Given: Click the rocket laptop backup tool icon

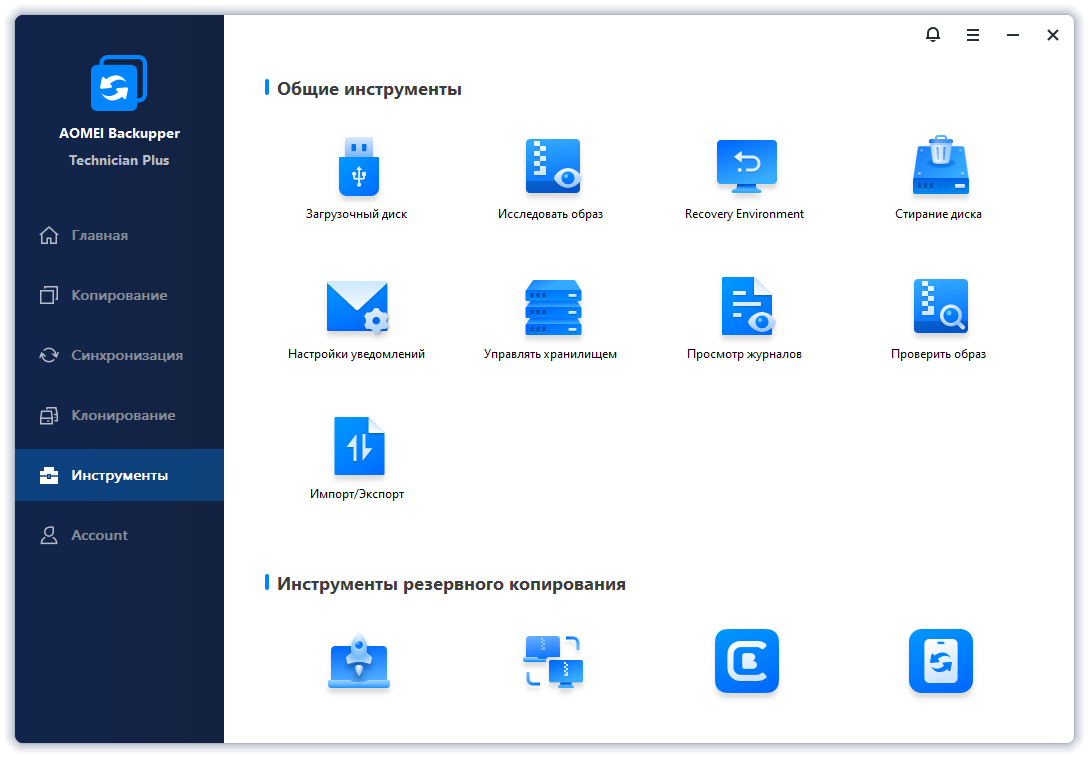Looking at the screenshot, I should (x=358, y=661).
